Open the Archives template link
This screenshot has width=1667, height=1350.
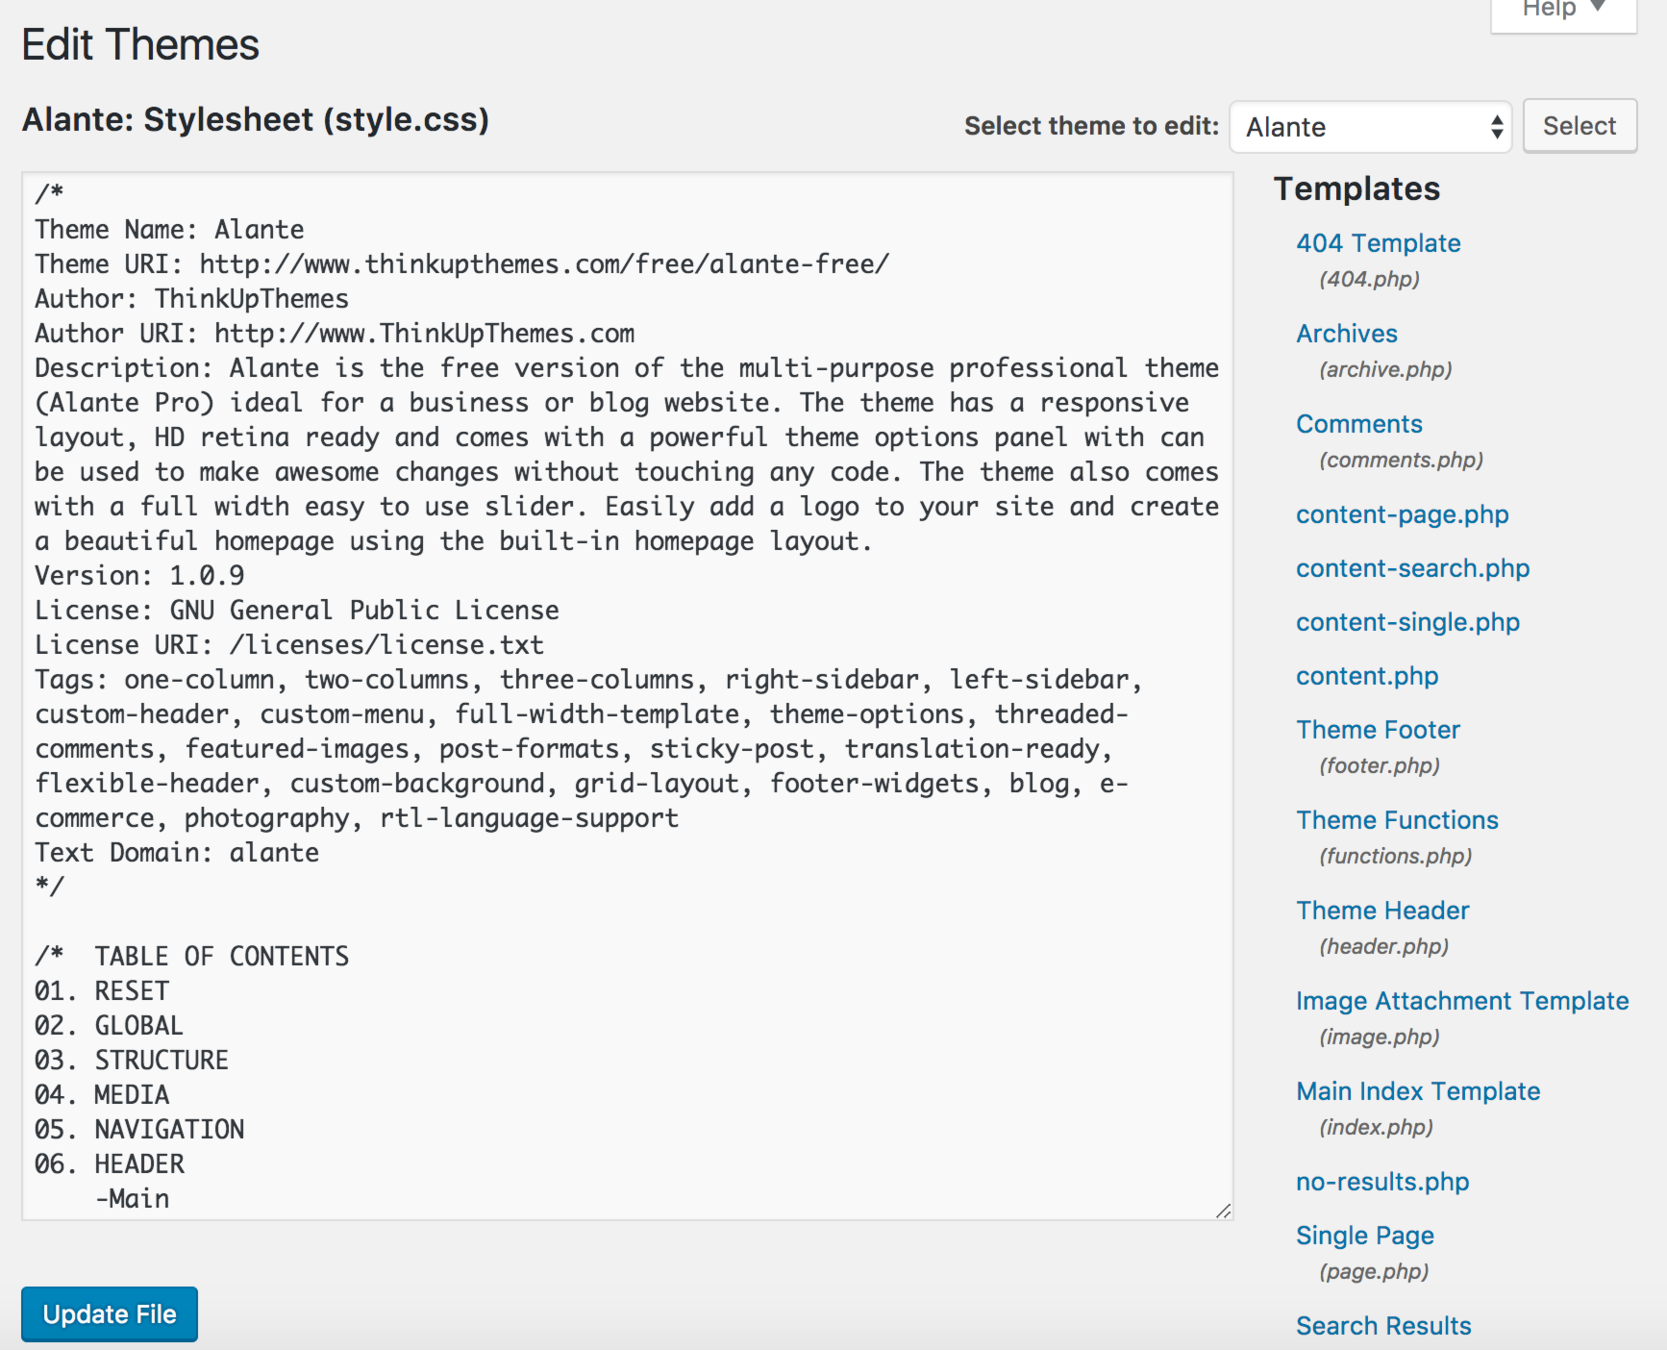click(x=1346, y=333)
